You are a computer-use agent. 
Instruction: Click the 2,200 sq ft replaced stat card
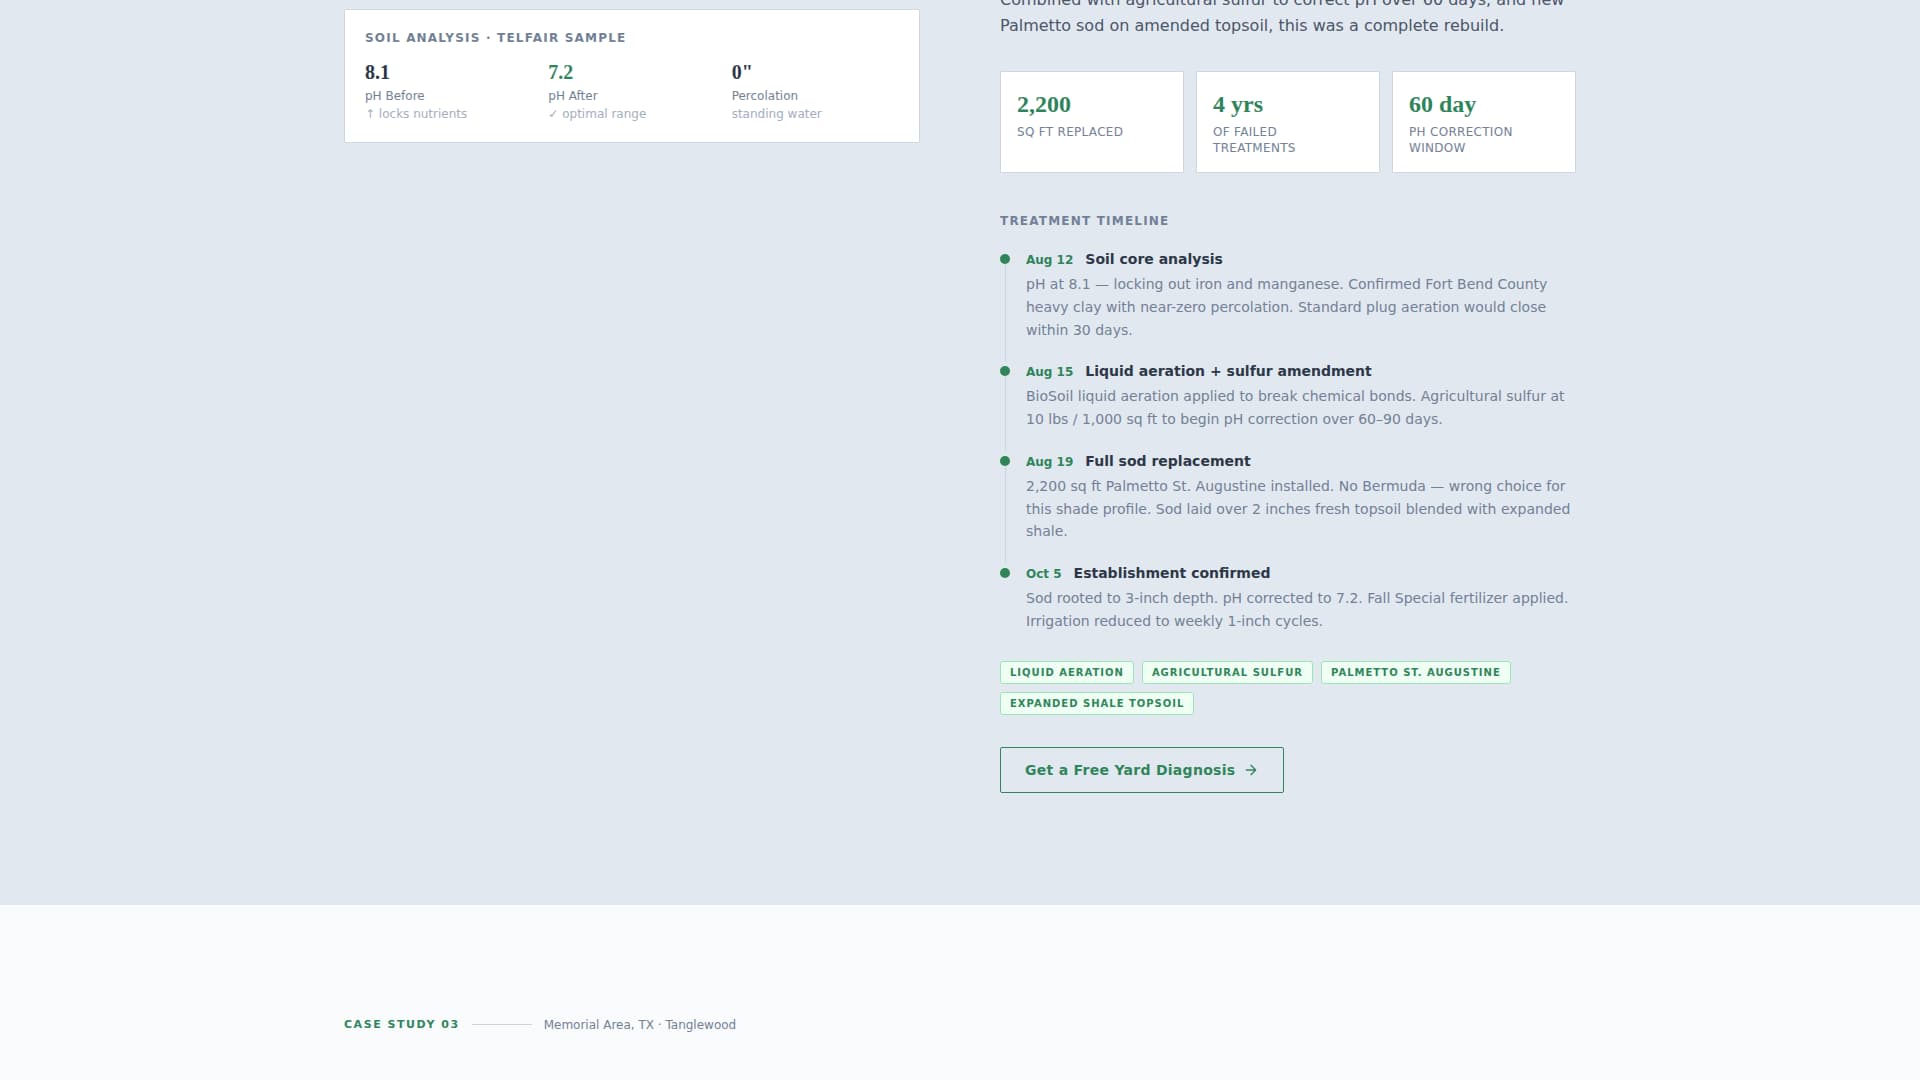(x=1092, y=122)
